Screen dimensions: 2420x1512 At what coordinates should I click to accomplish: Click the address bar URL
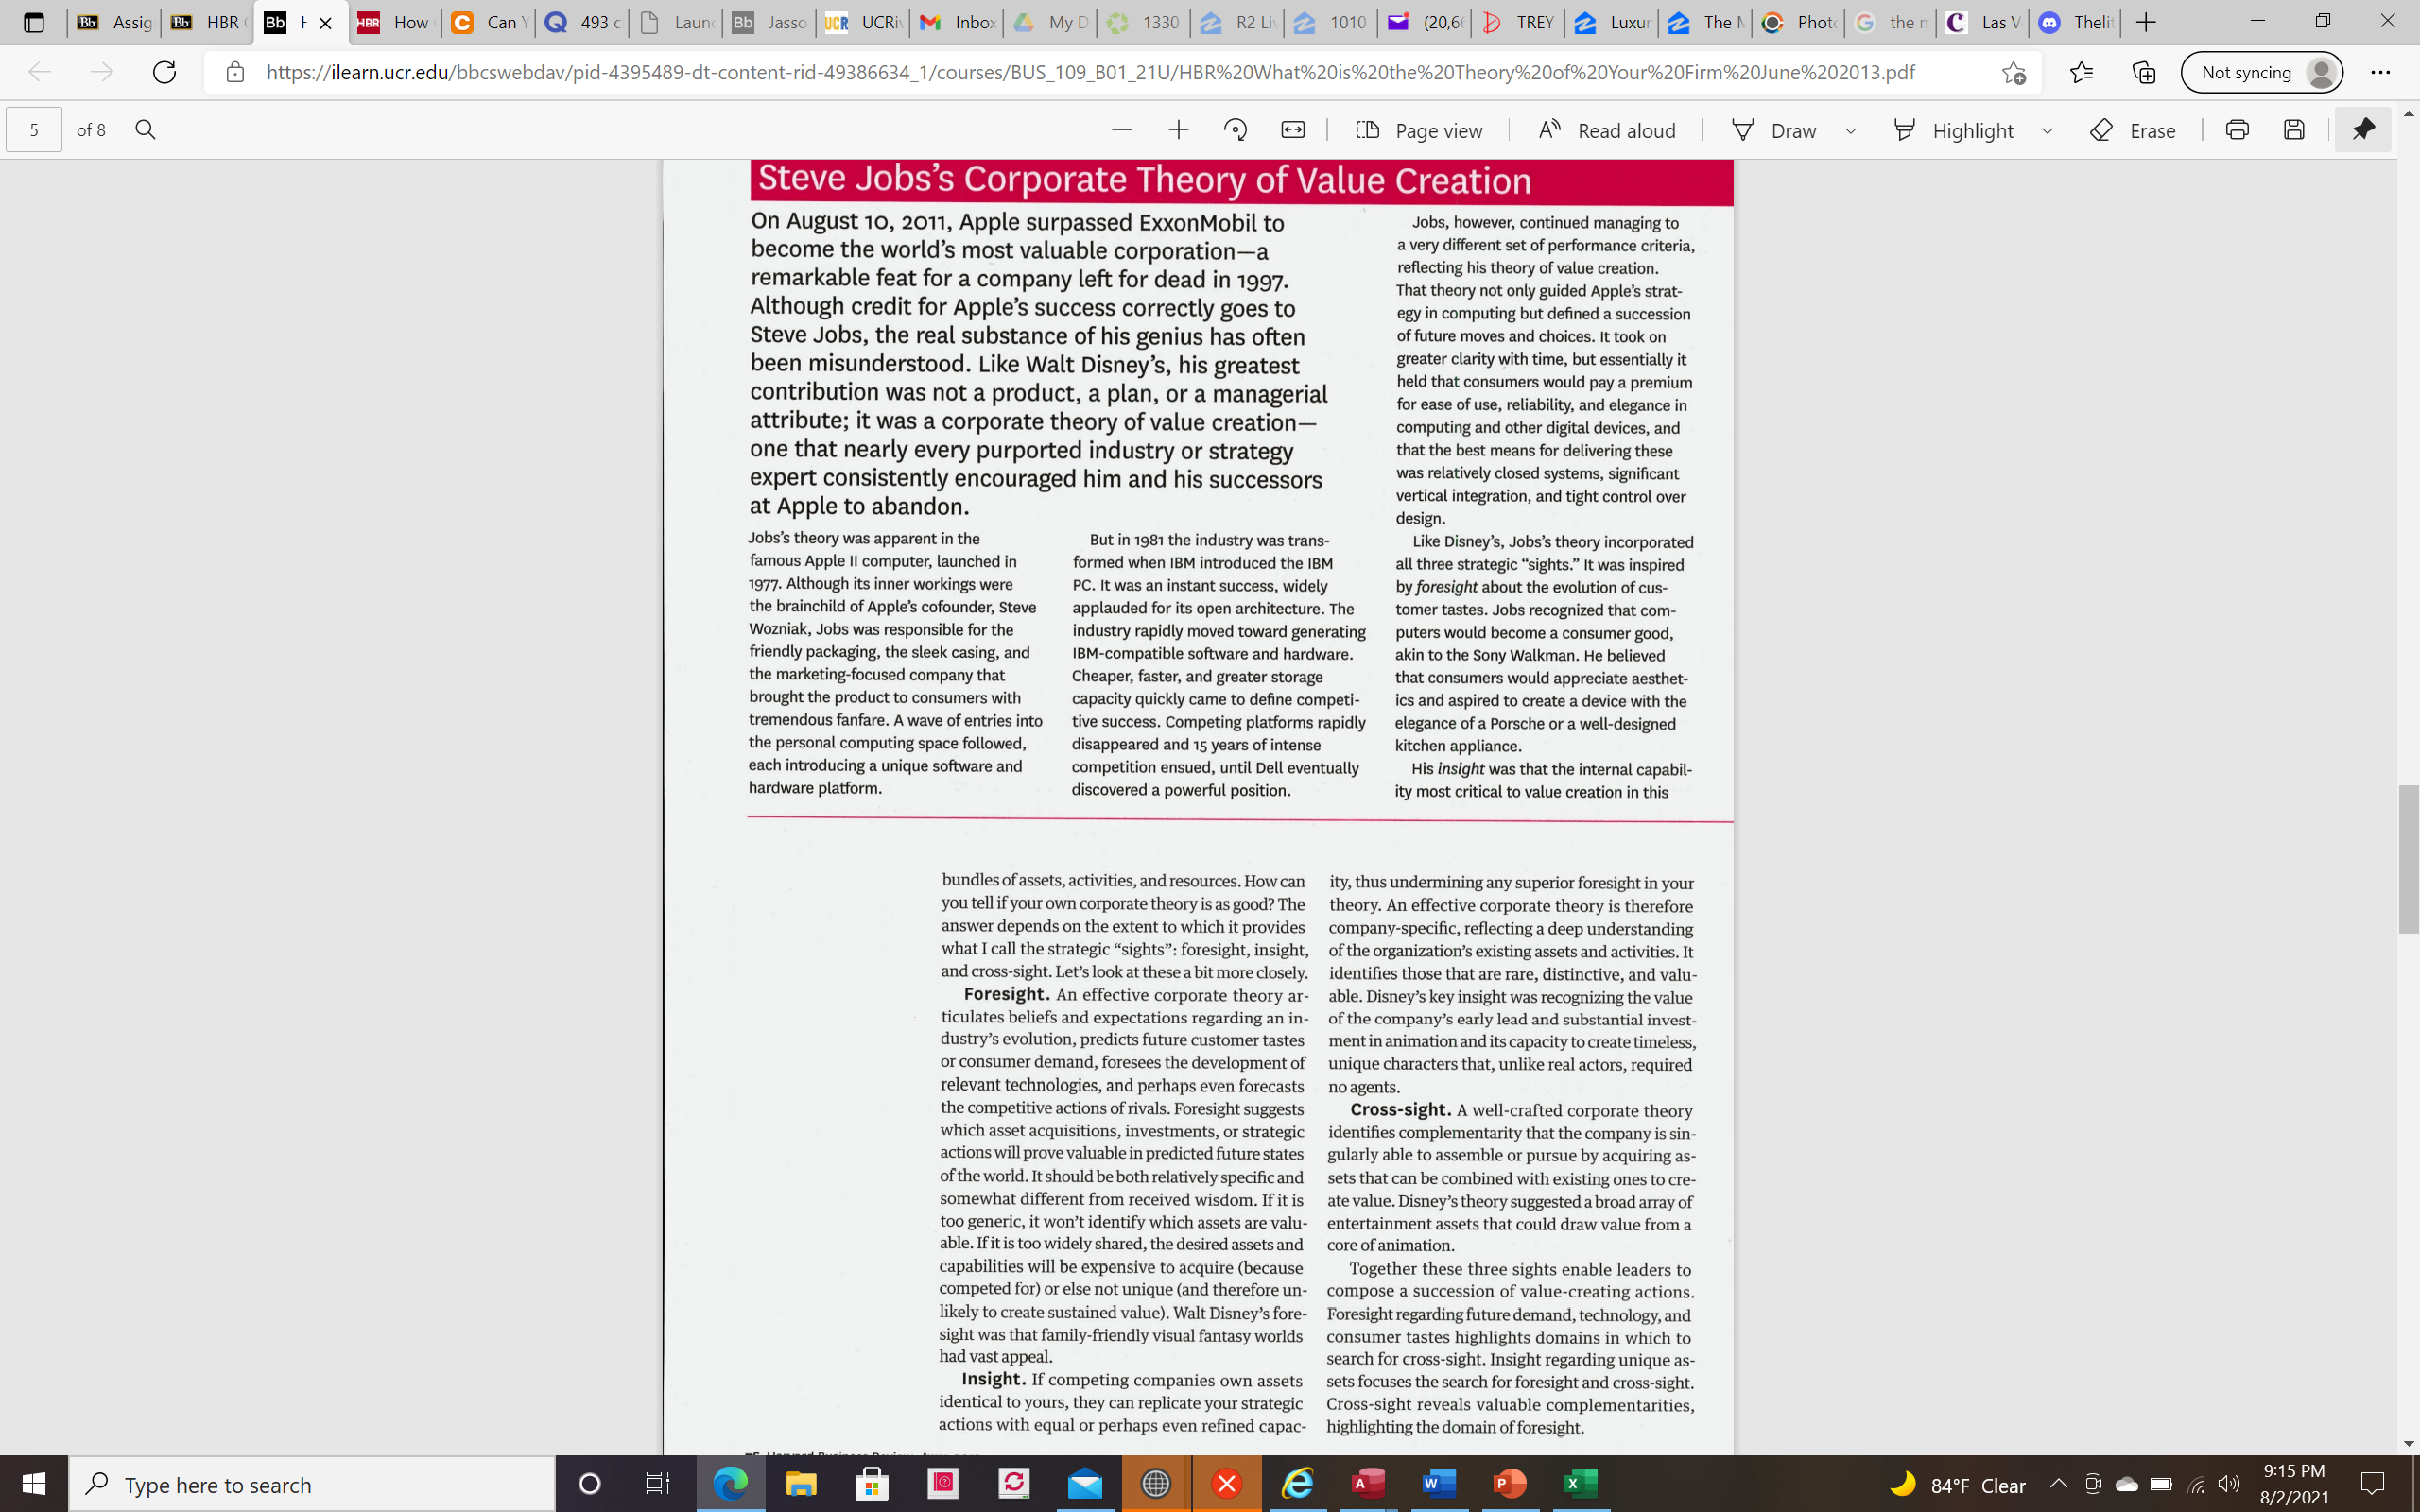1090,72
